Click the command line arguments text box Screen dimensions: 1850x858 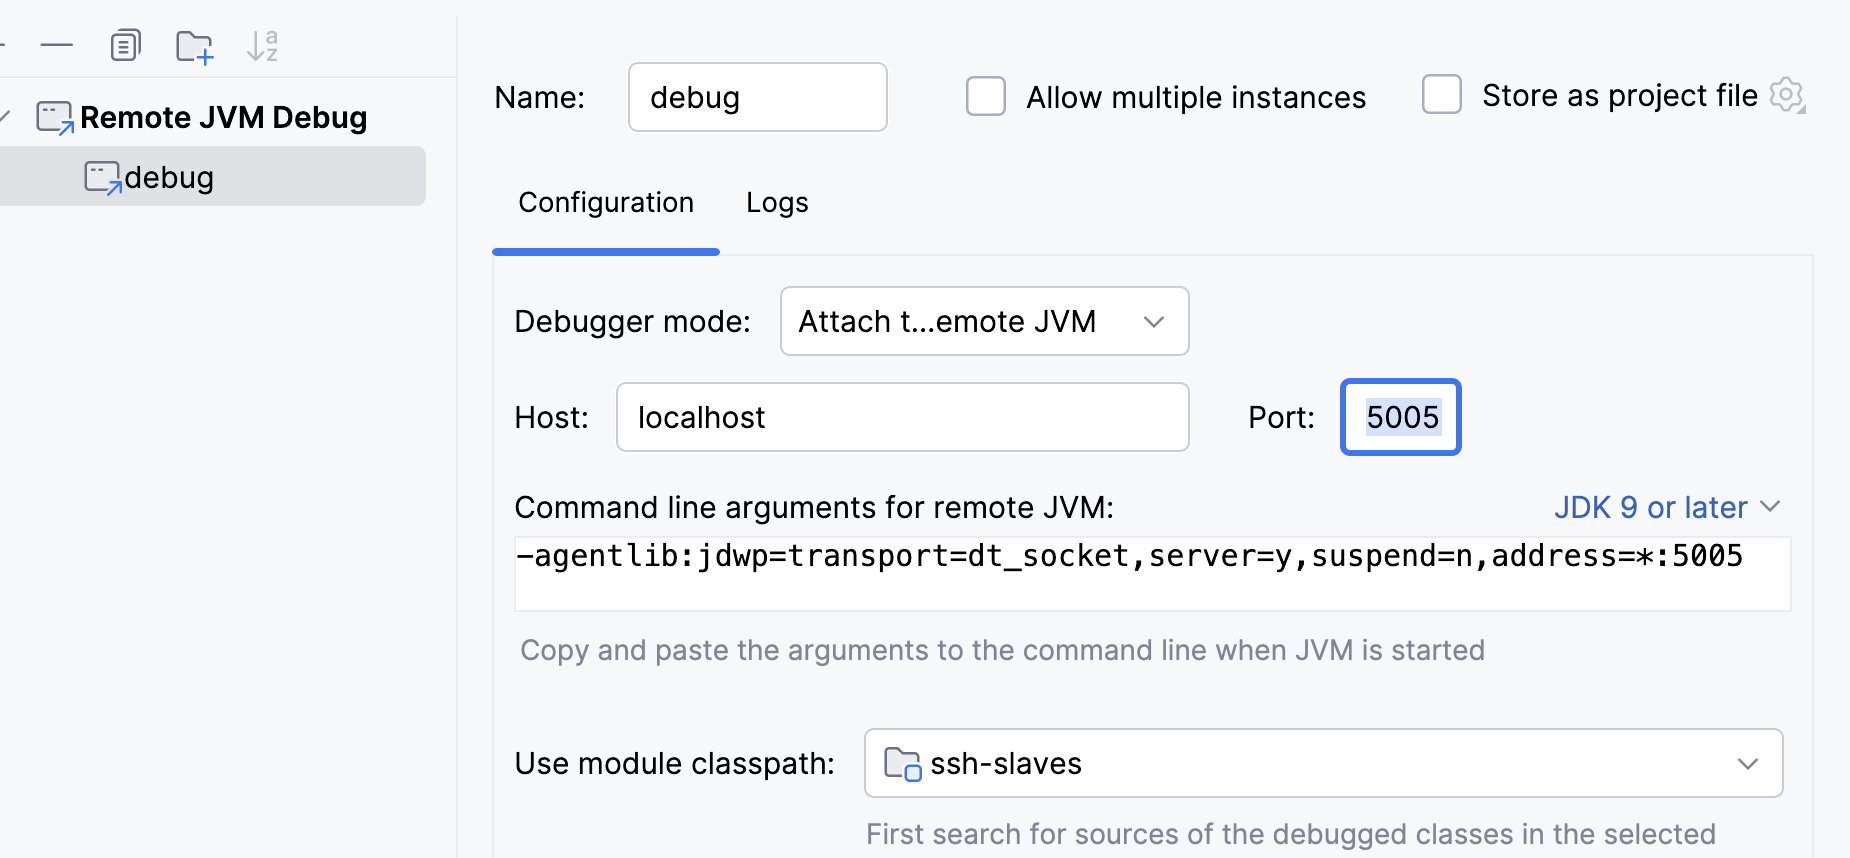[x=1152, y=574]
